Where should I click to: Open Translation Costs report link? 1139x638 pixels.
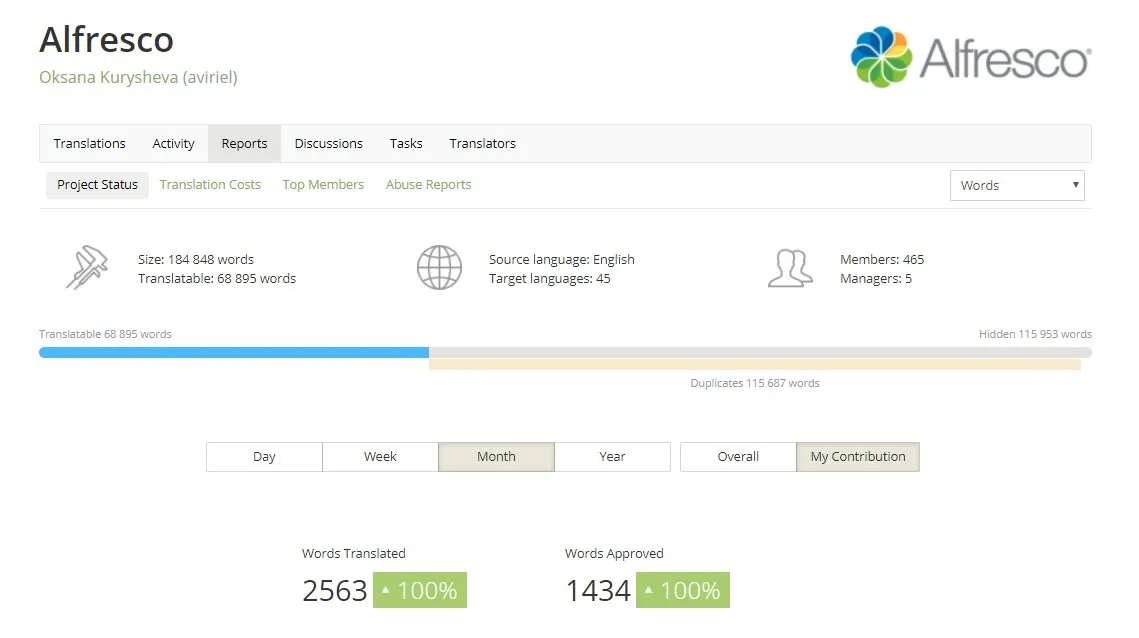(210, 185)
